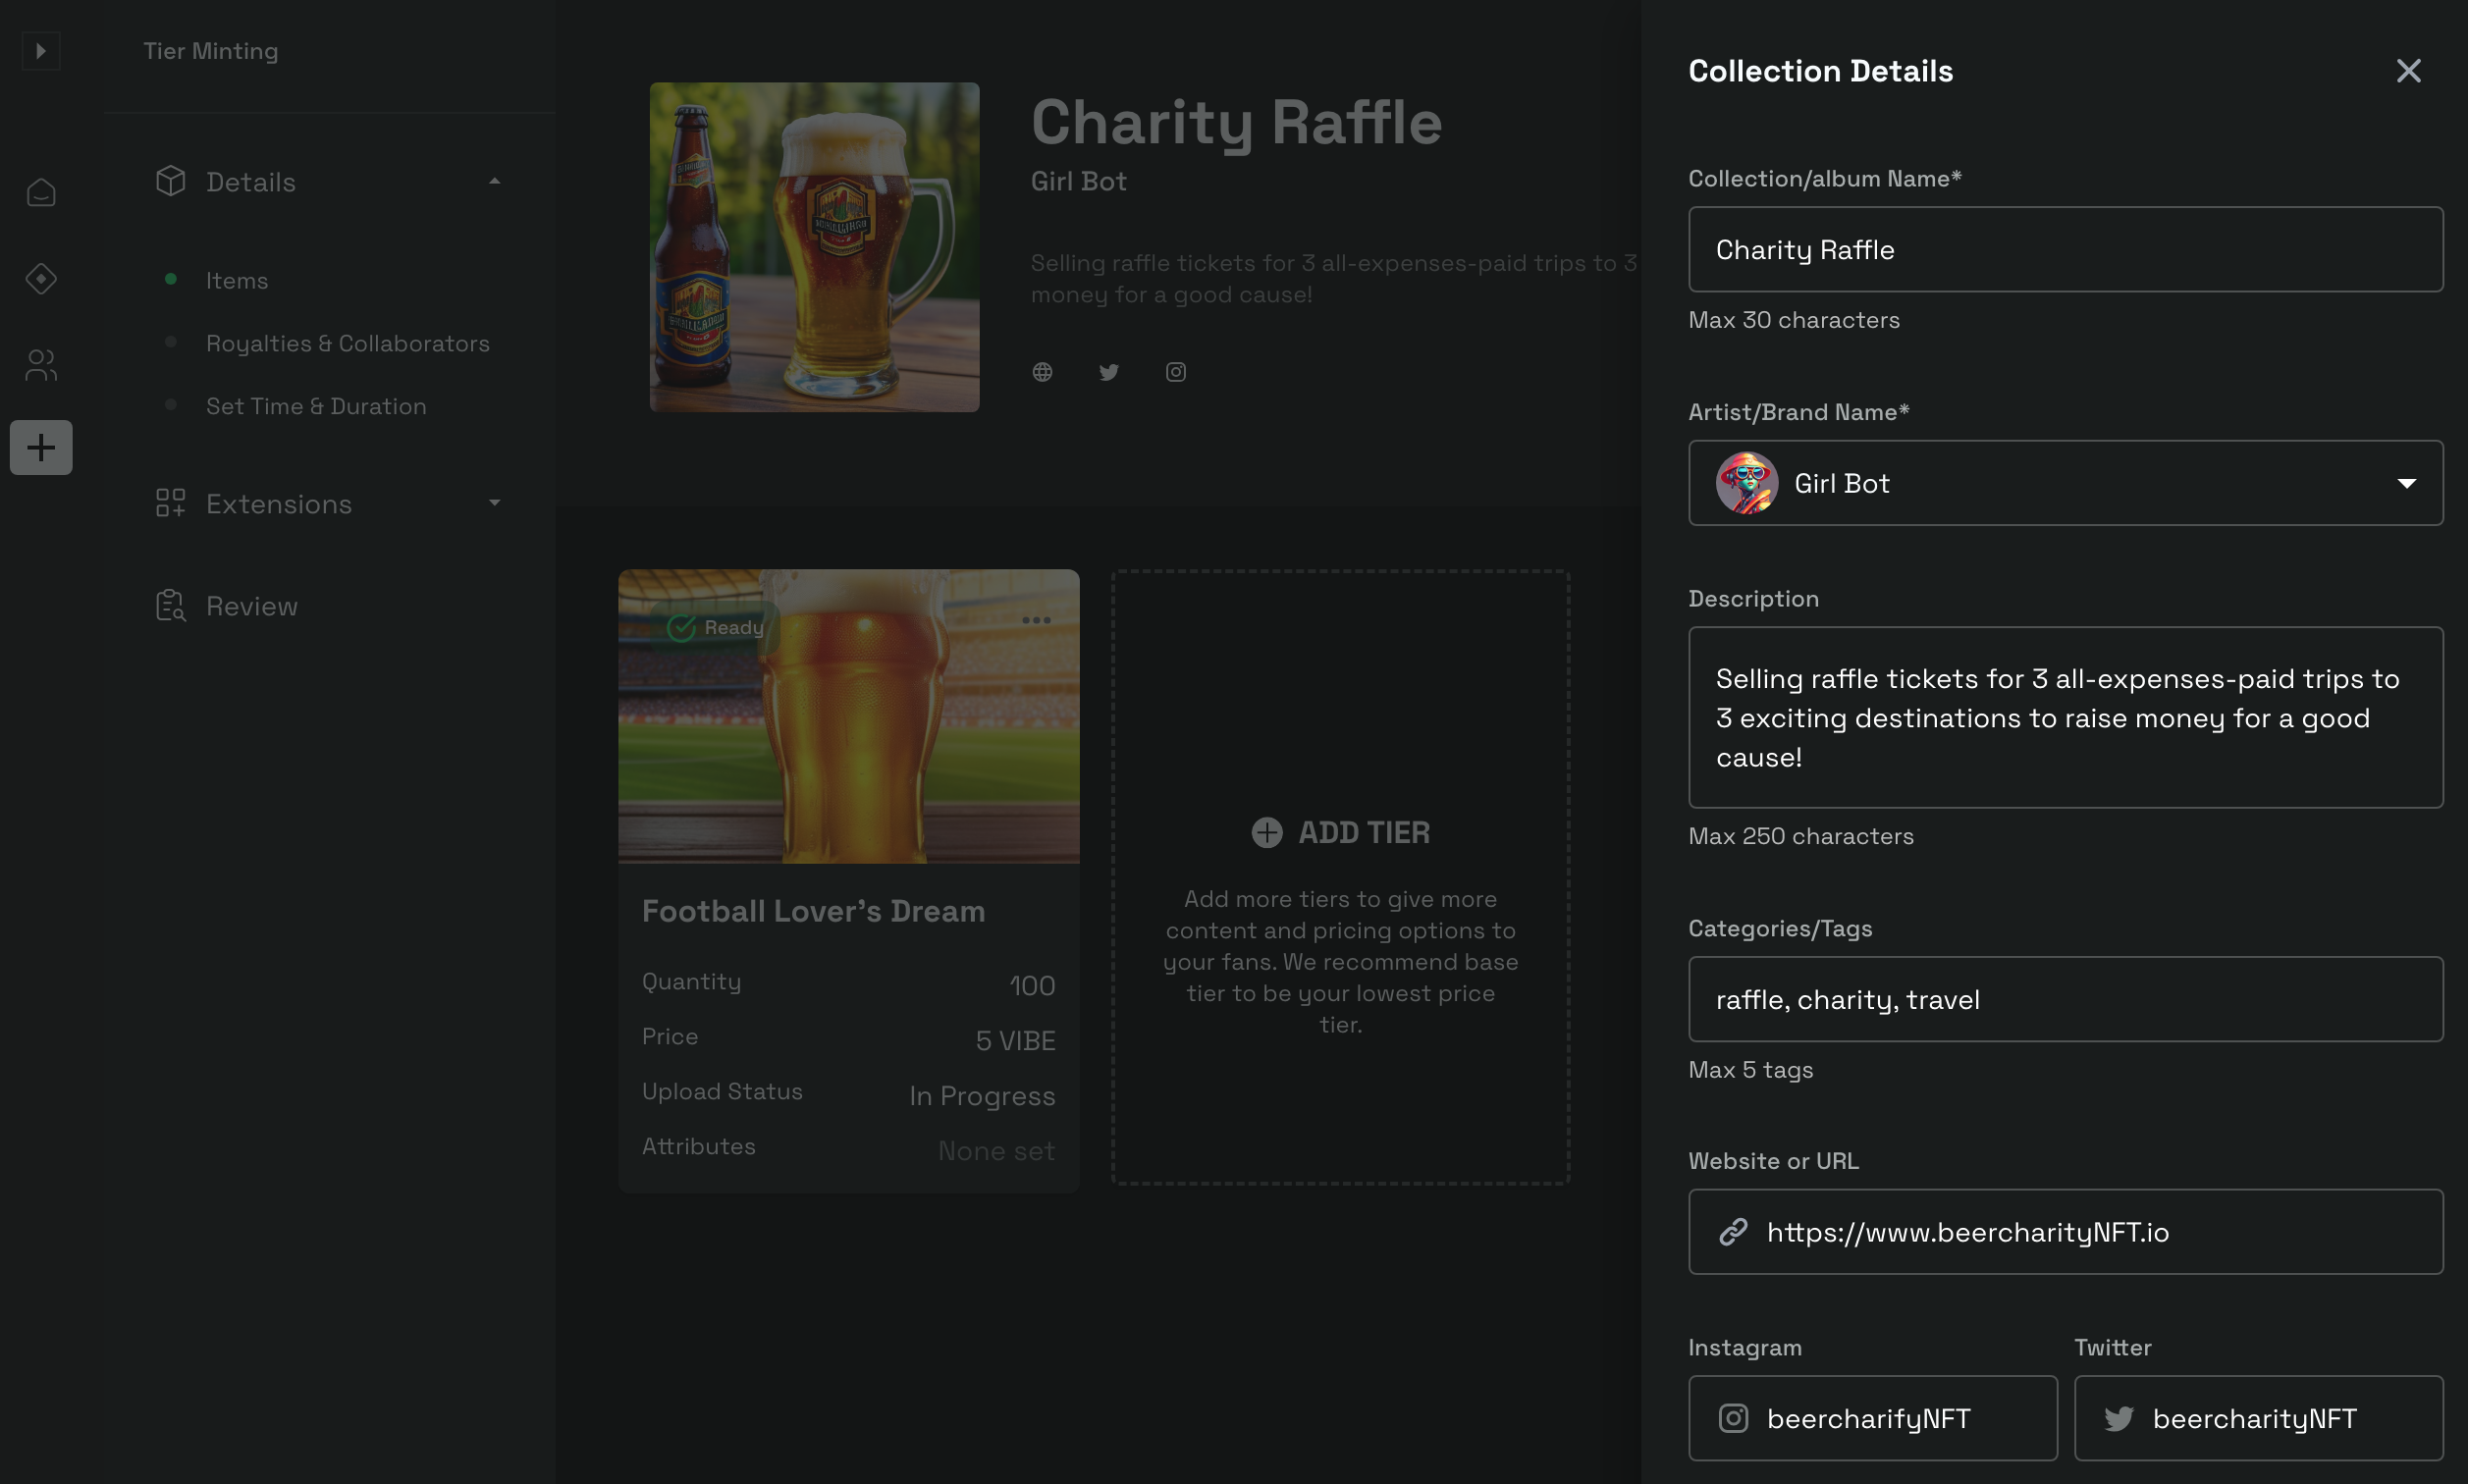Open the three-dot menu on tier card
The width and height of the screenshot is (2468, 1484).
point(1036,620)
